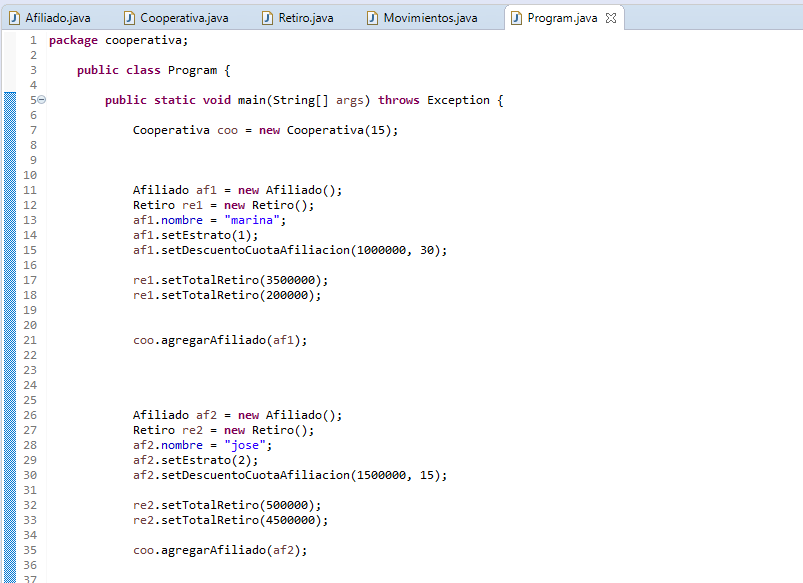This screenshot has width=803, height=583.
Task: Click 're2.setTotalRetiro(4500000);' line
Action: pos(230,520)
